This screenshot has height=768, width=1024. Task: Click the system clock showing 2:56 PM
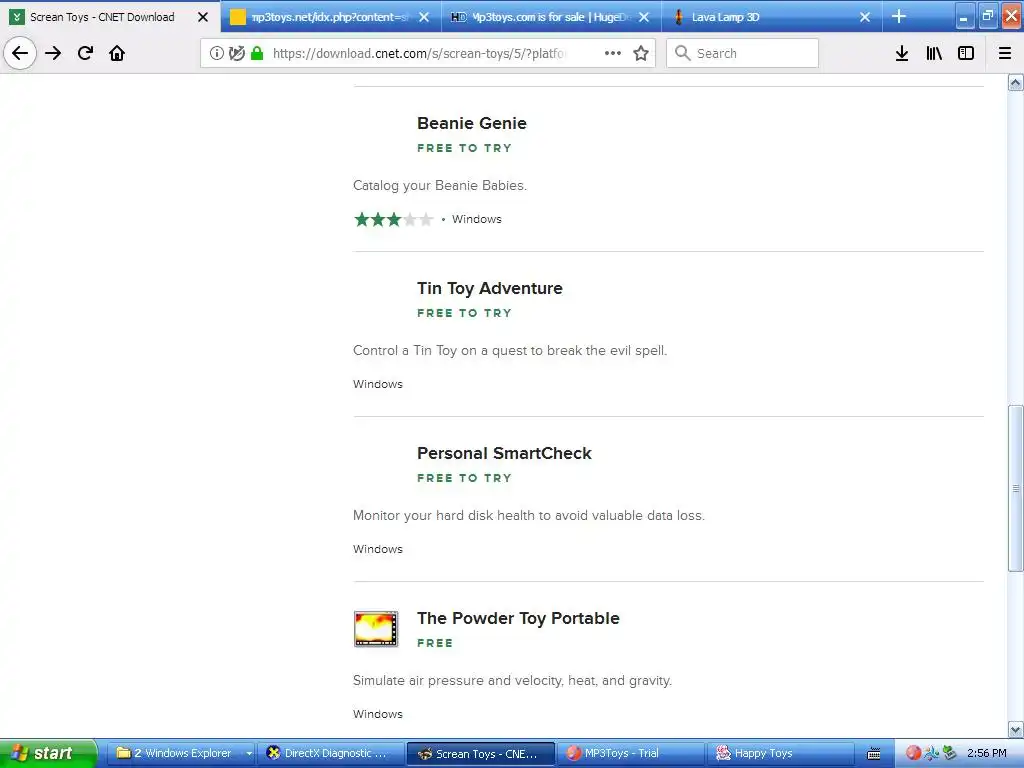tap(987, 753)
